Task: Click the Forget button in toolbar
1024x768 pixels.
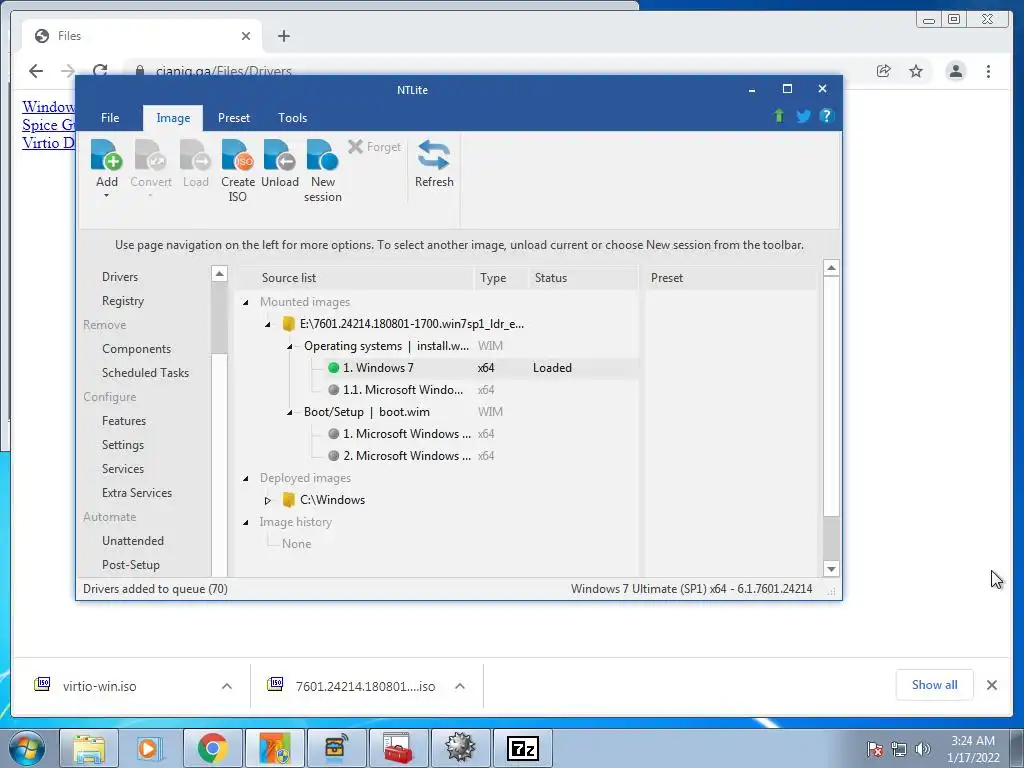Action: click(375, 147)
